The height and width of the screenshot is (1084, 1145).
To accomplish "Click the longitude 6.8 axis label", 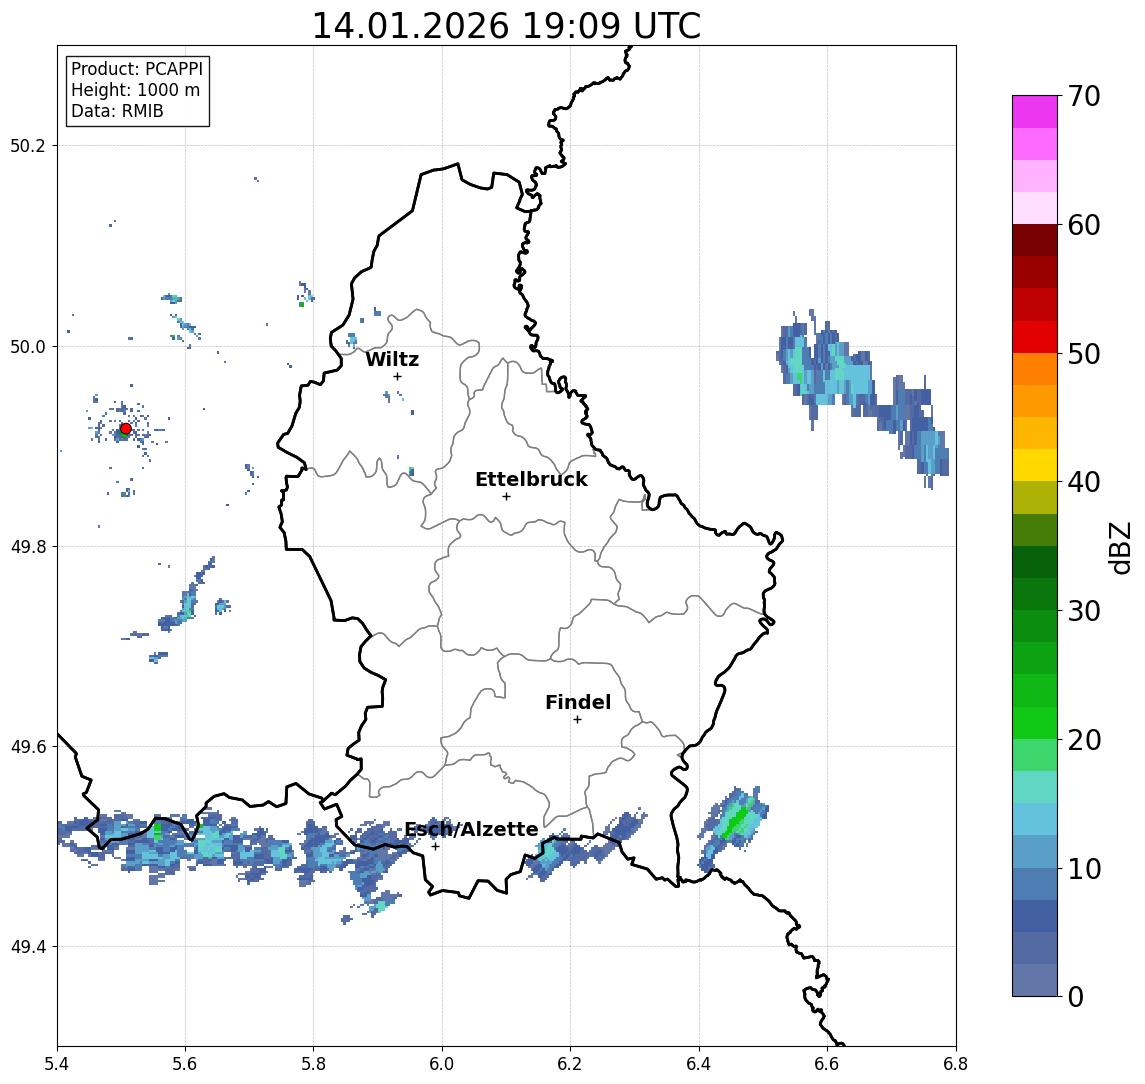I will click(x=955, y=1064).
